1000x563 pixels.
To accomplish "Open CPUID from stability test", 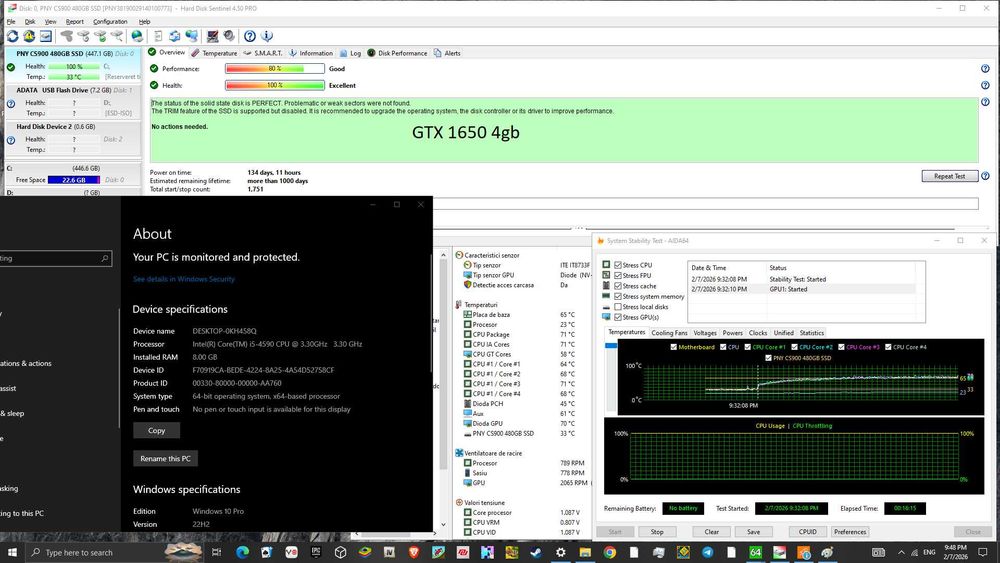I will click(807, 532).
